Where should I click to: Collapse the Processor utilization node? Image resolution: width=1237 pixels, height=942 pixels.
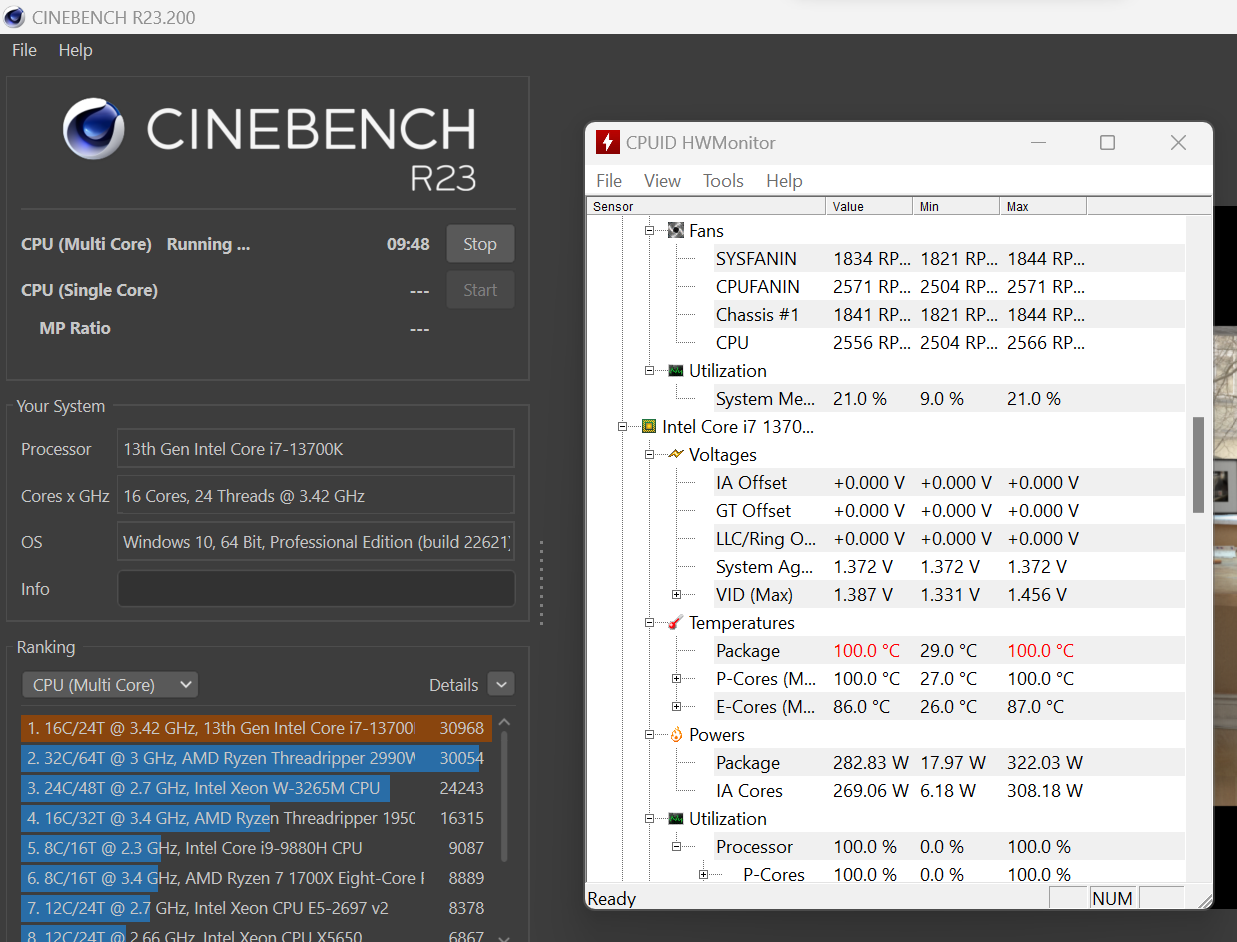pyautogui.click(x=676, y=846)
